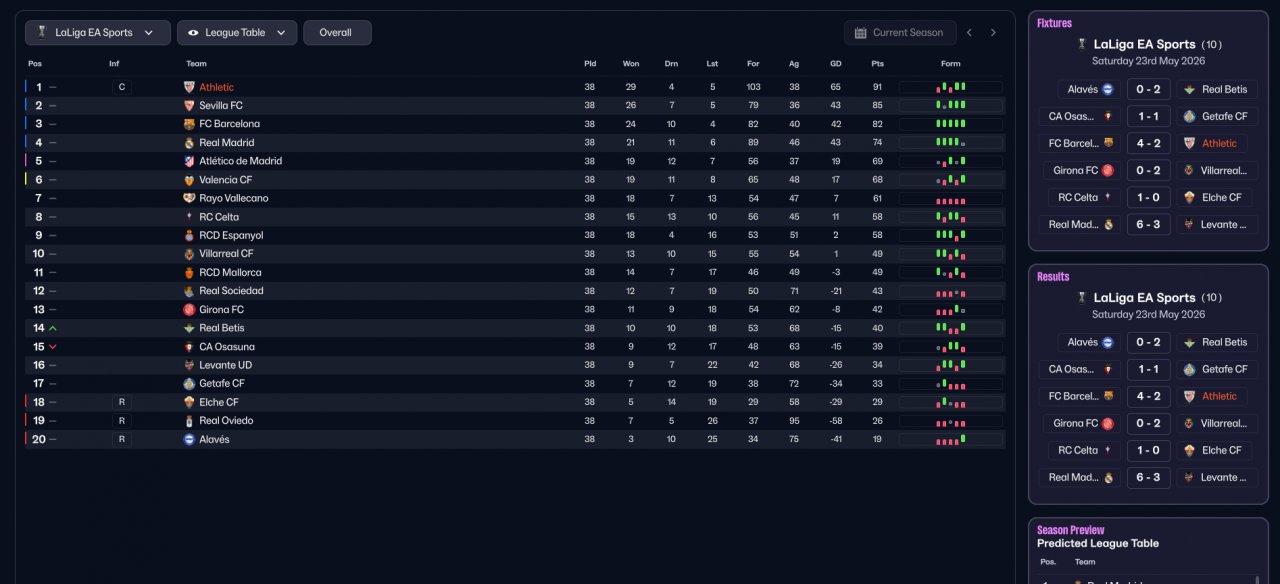
Task: Click the Girona FC badge in table
Action: (189, 310)
